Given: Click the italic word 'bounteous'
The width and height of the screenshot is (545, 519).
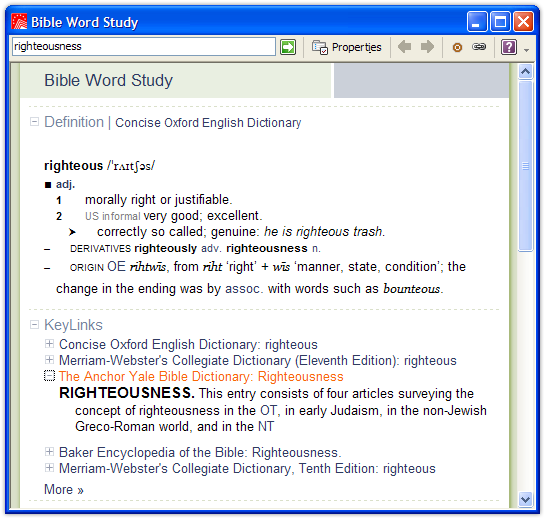Looking at the screenshot, I should click(412, 289).
